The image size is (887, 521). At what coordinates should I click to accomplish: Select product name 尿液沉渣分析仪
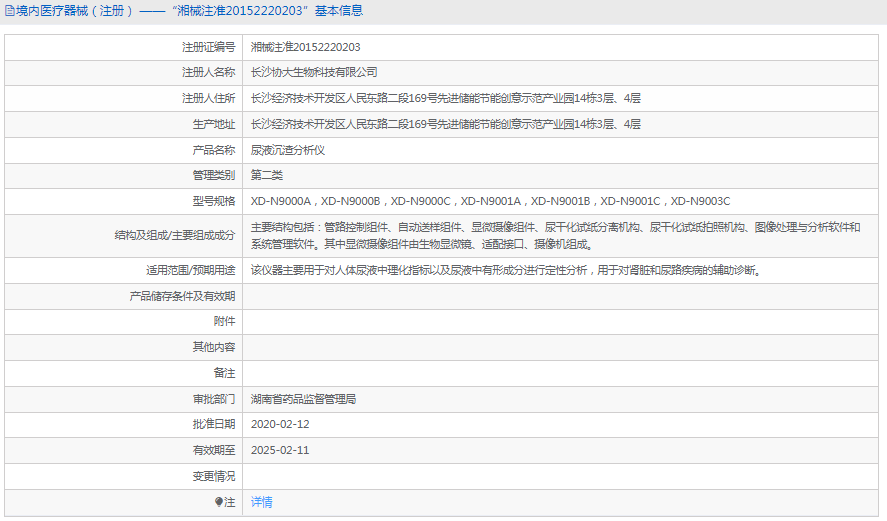(x=288, y=150)
